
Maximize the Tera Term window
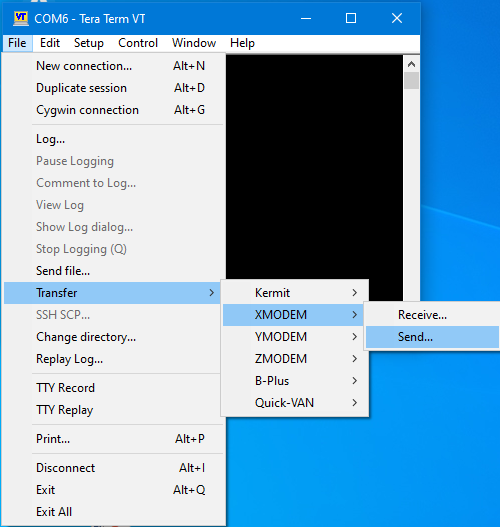click(x=351, y=18)
